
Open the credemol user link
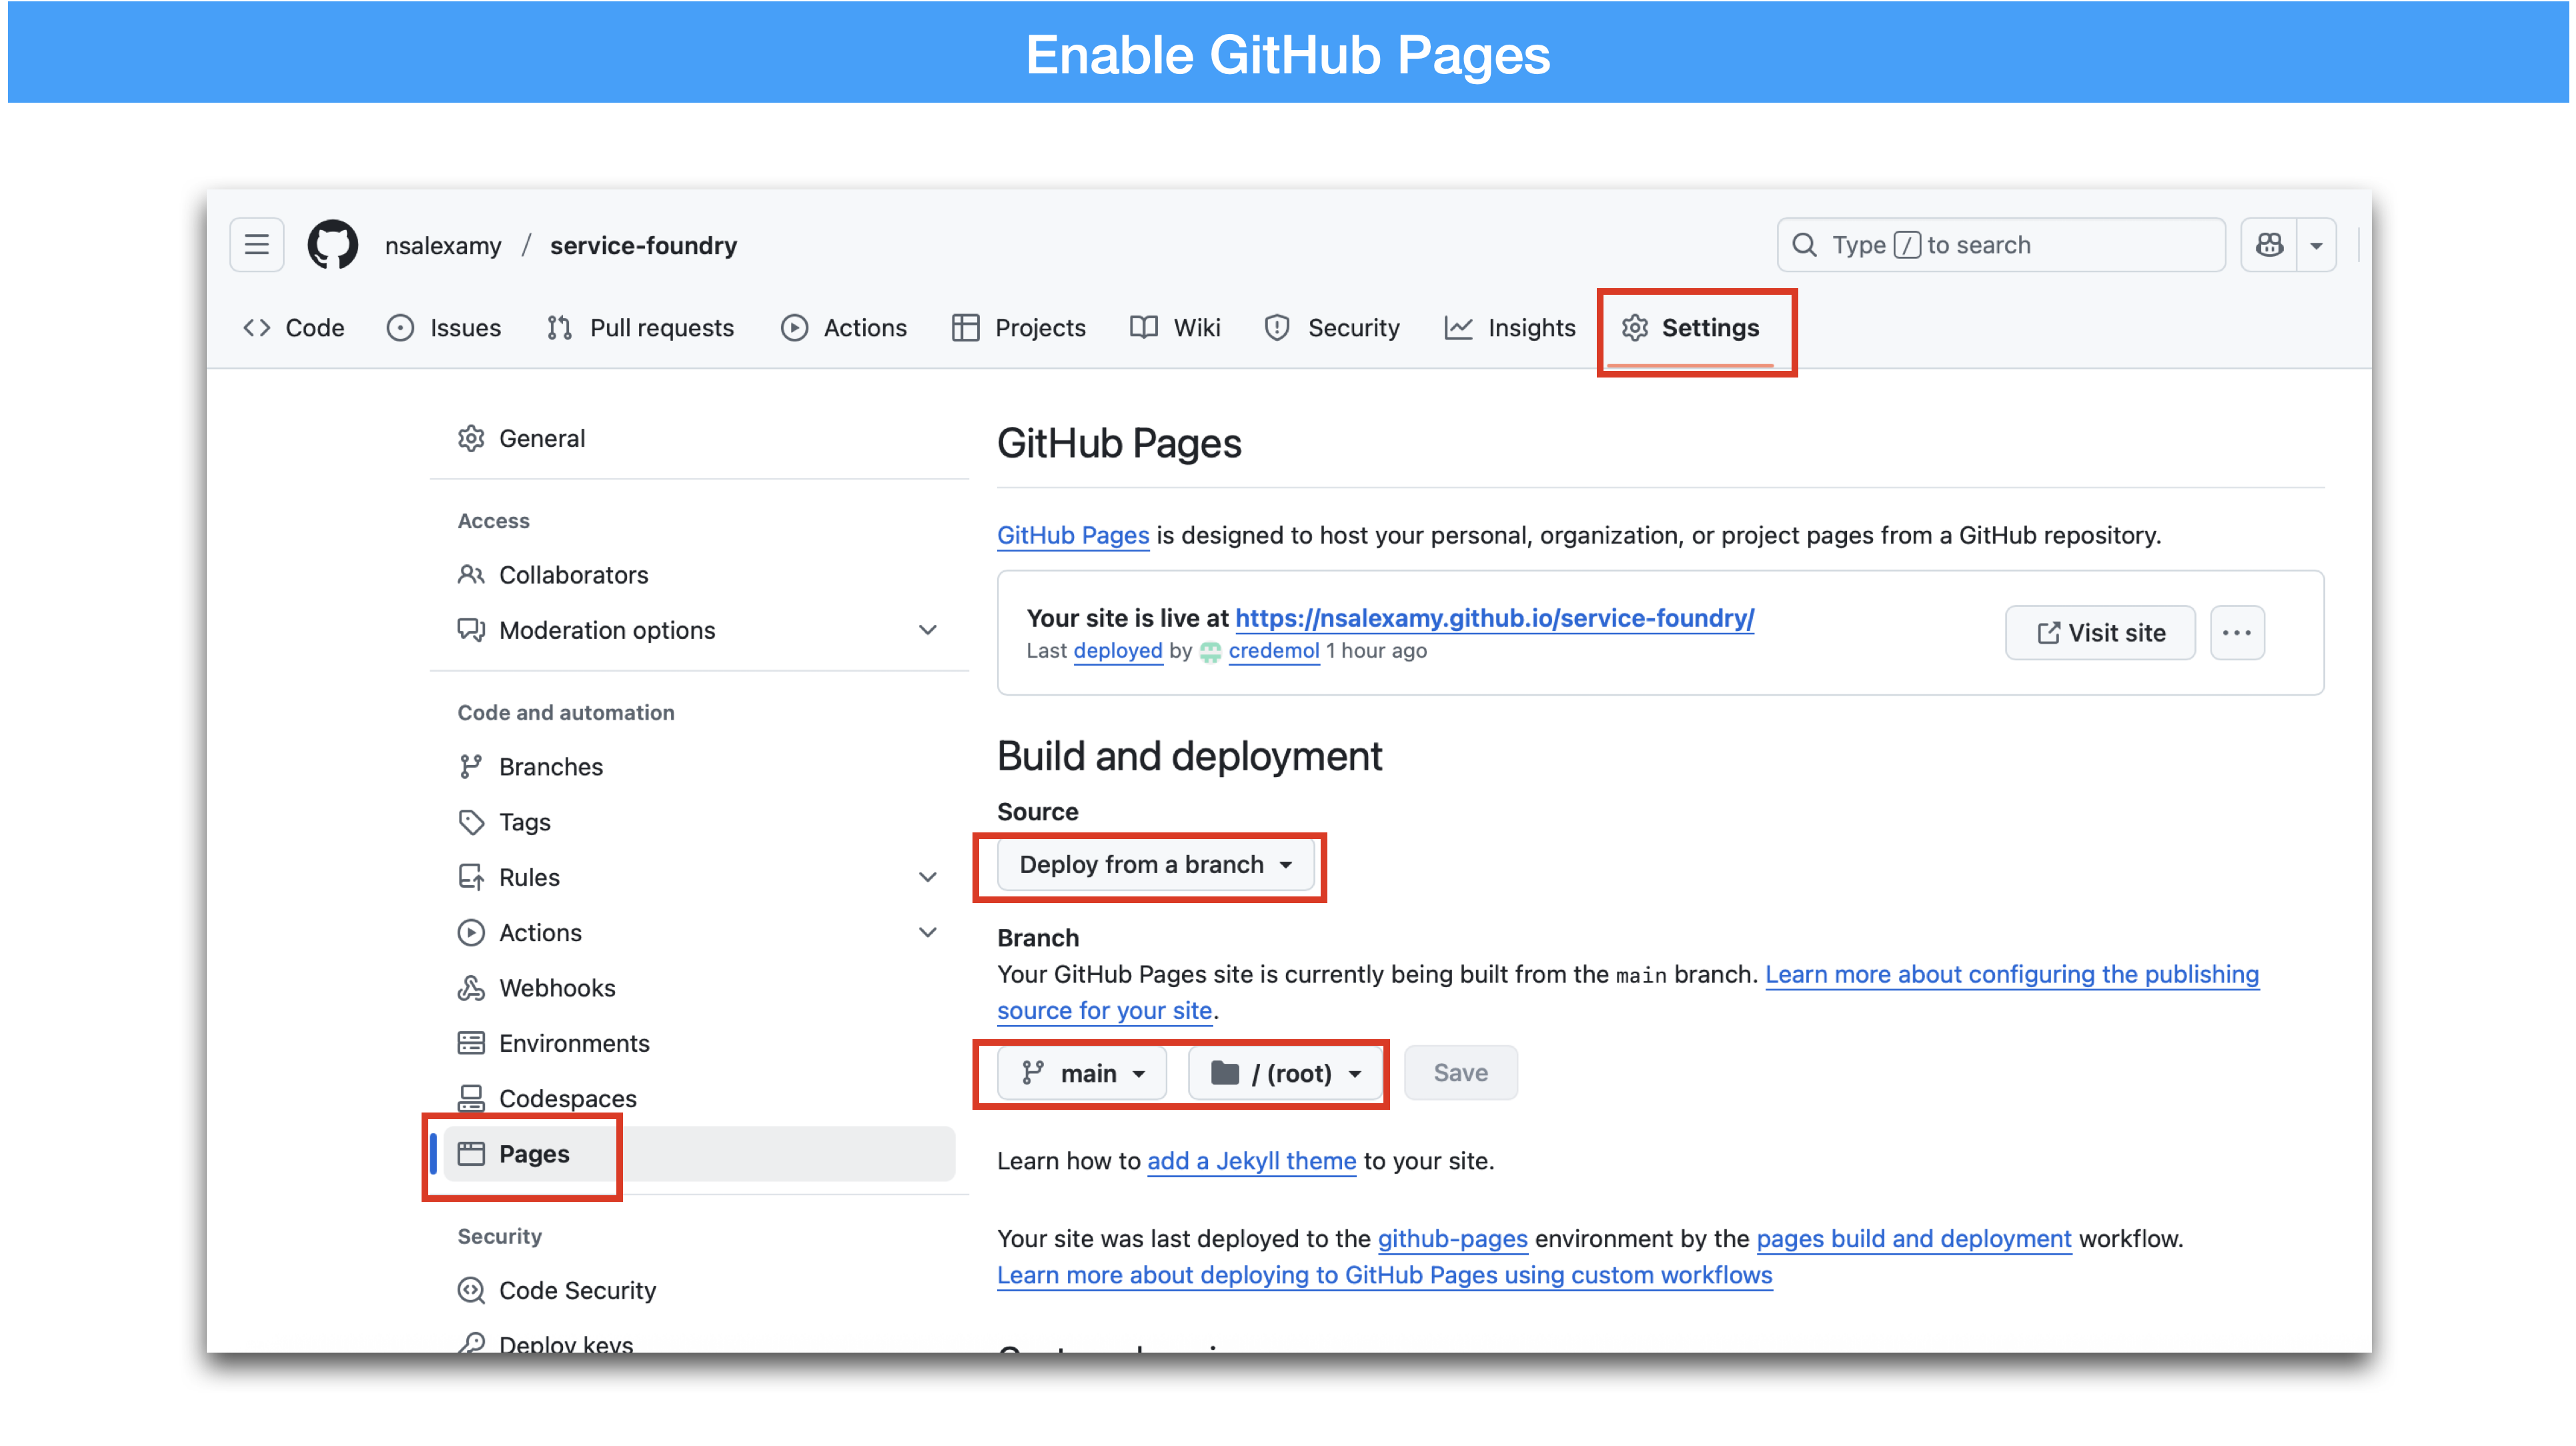(x=1274, y=651)
